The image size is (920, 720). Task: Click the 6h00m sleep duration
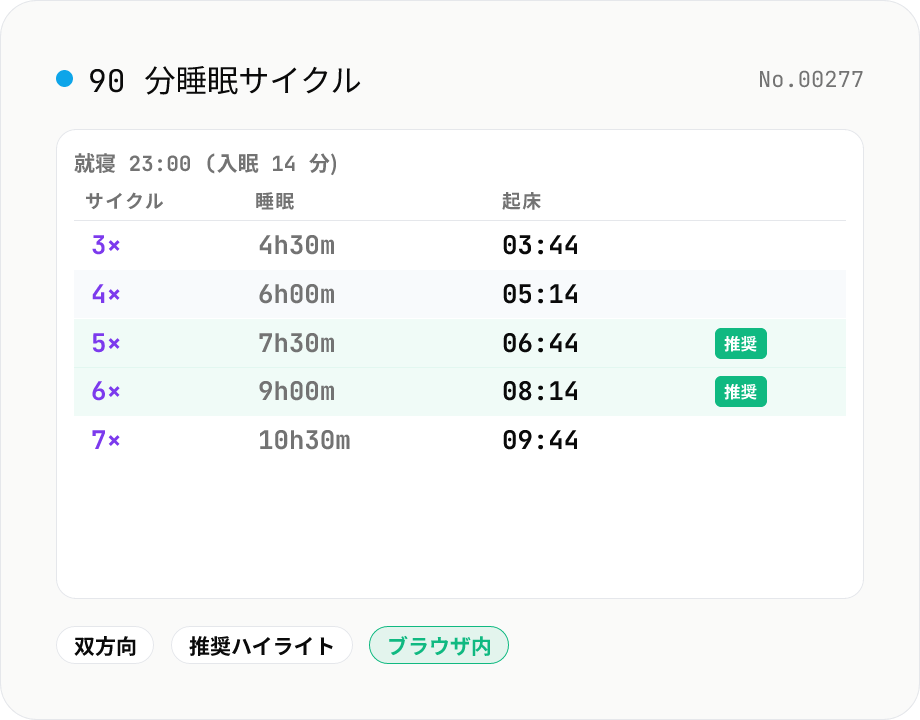[x=297, y=294]
